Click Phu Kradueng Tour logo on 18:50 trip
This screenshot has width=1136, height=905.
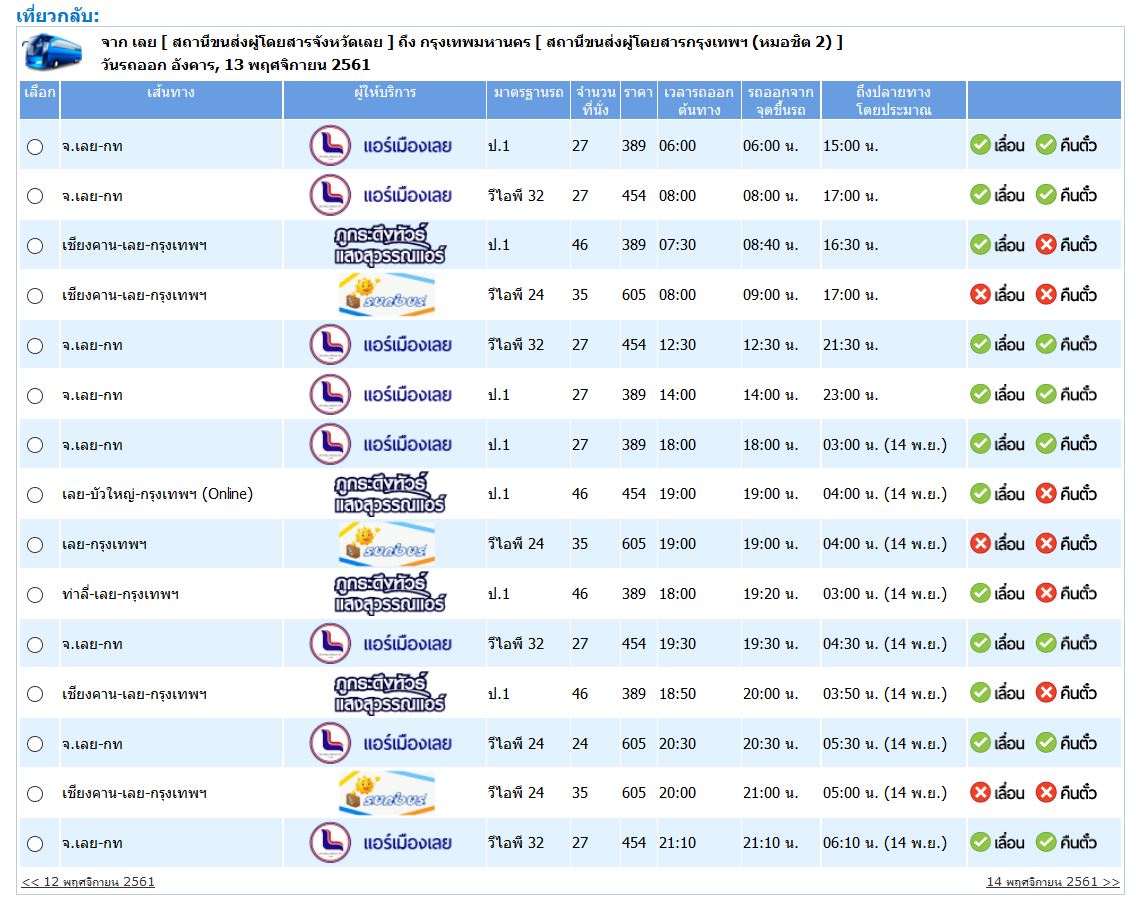click(x=389, y=694)
